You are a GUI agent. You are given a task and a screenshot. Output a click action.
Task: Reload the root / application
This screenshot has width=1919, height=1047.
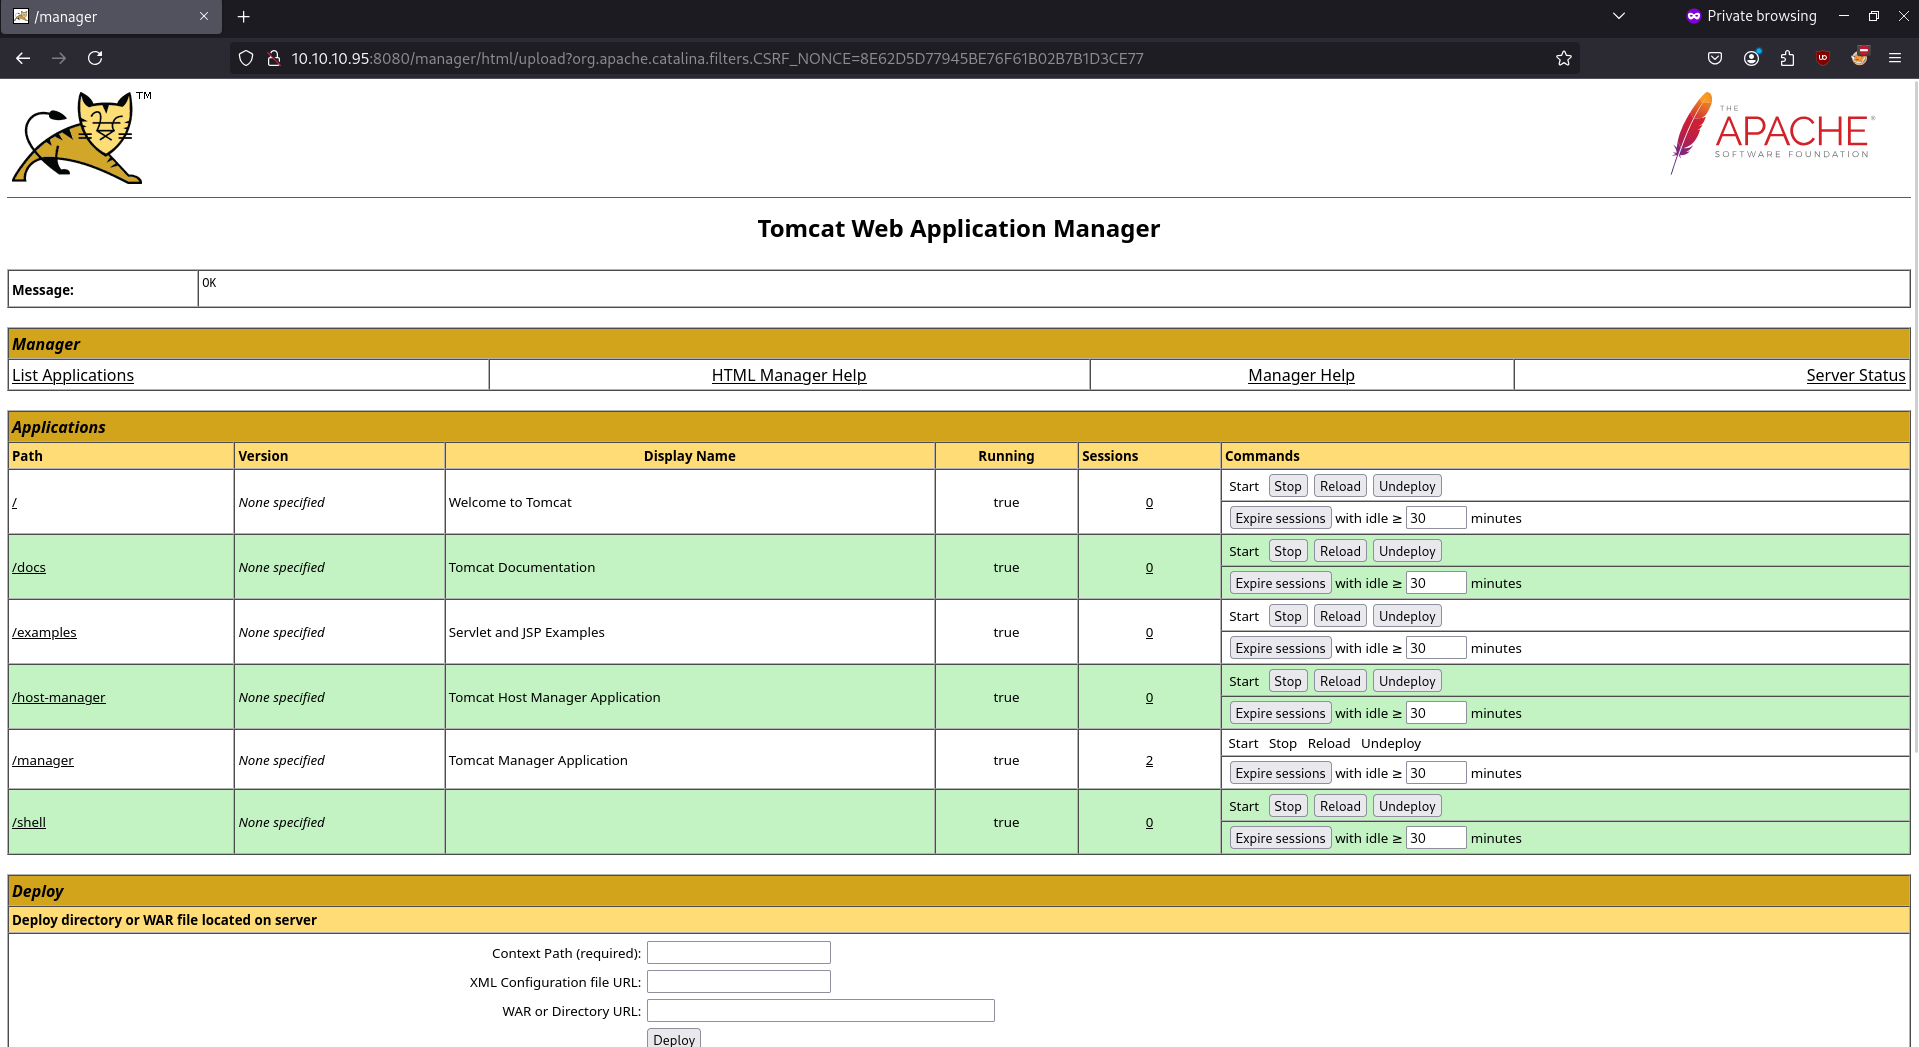pos(1340,486)
